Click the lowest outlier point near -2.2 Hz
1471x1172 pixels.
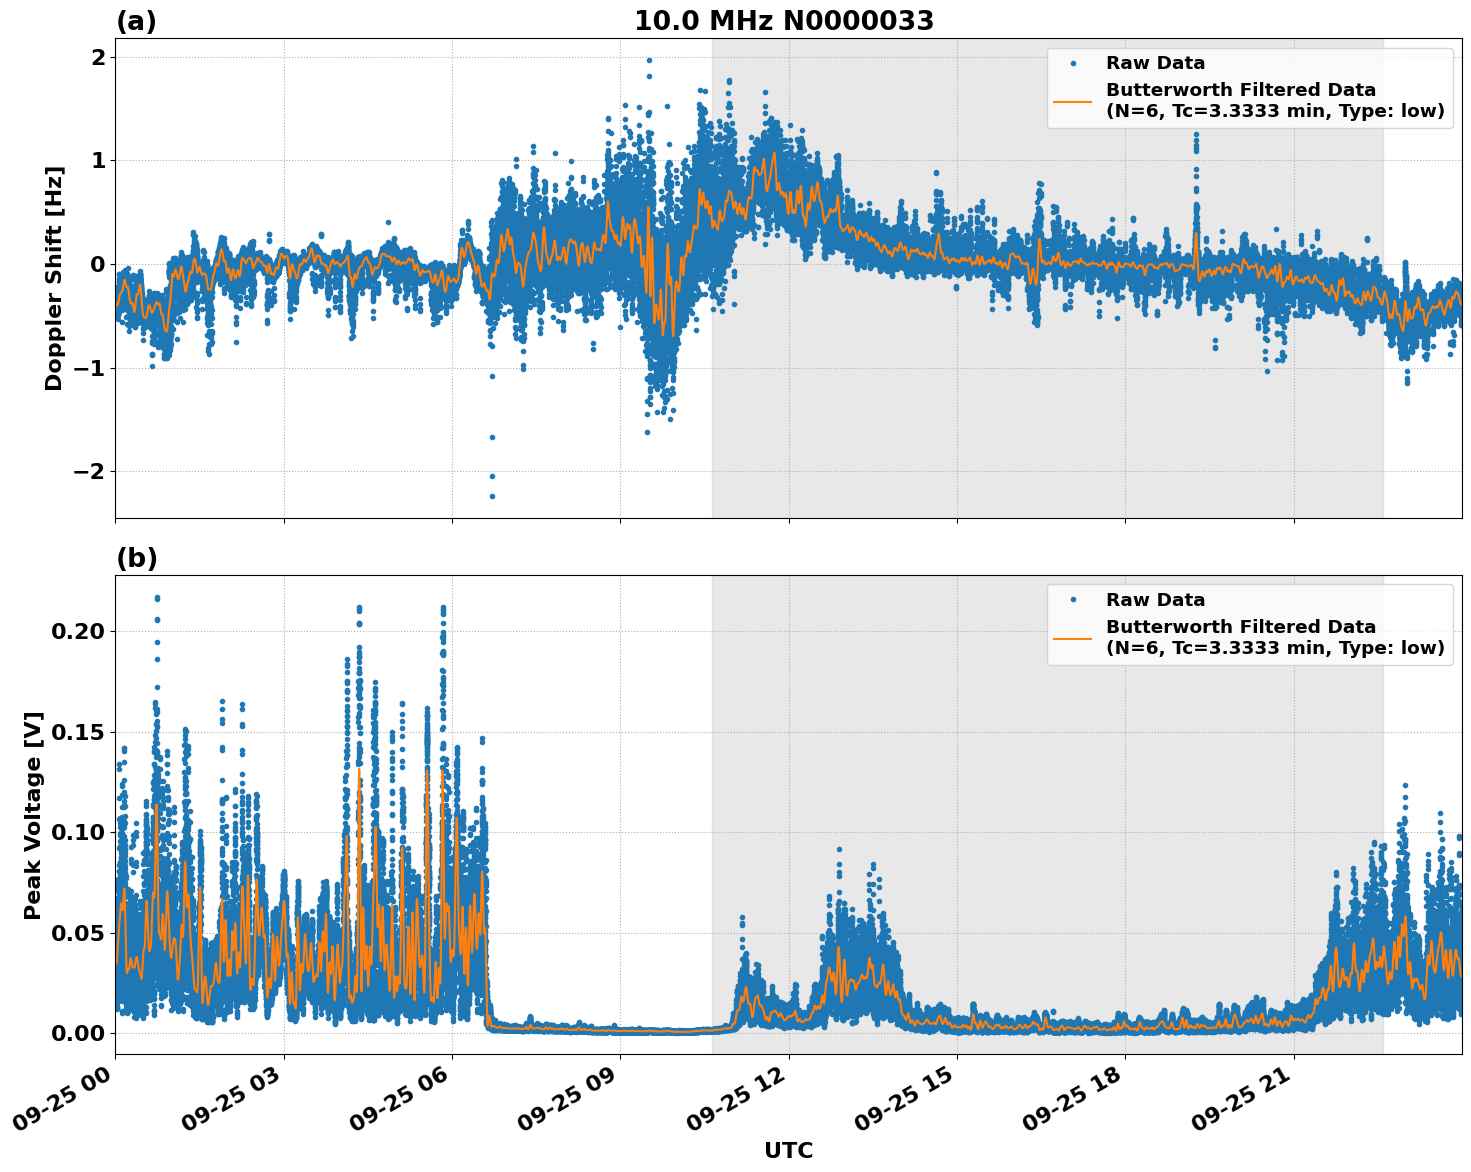[490, 495]
